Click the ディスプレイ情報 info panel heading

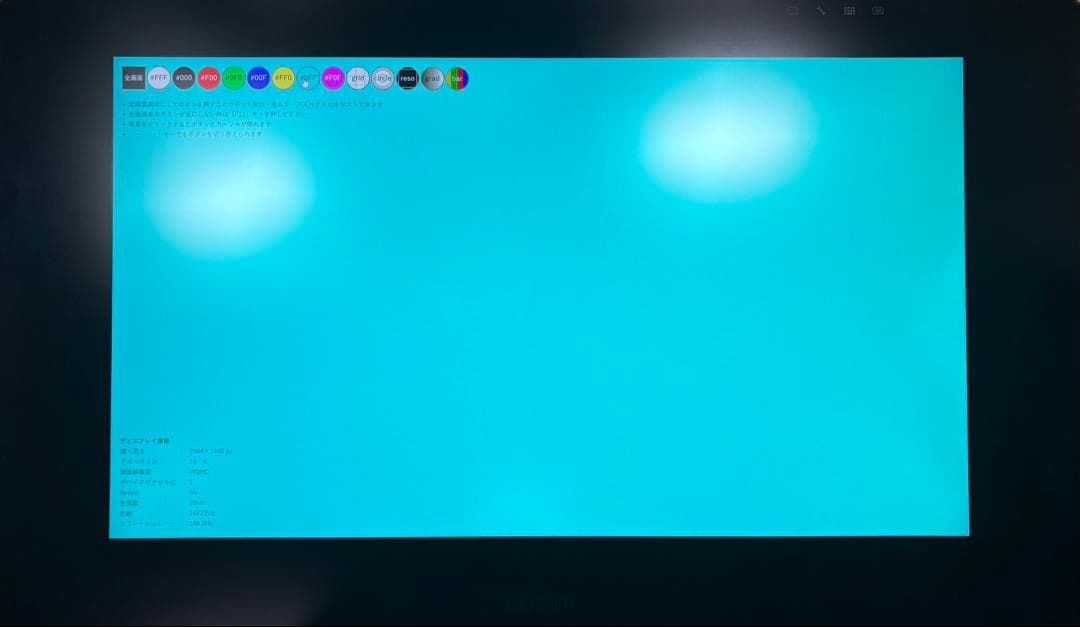click(146, 441)
